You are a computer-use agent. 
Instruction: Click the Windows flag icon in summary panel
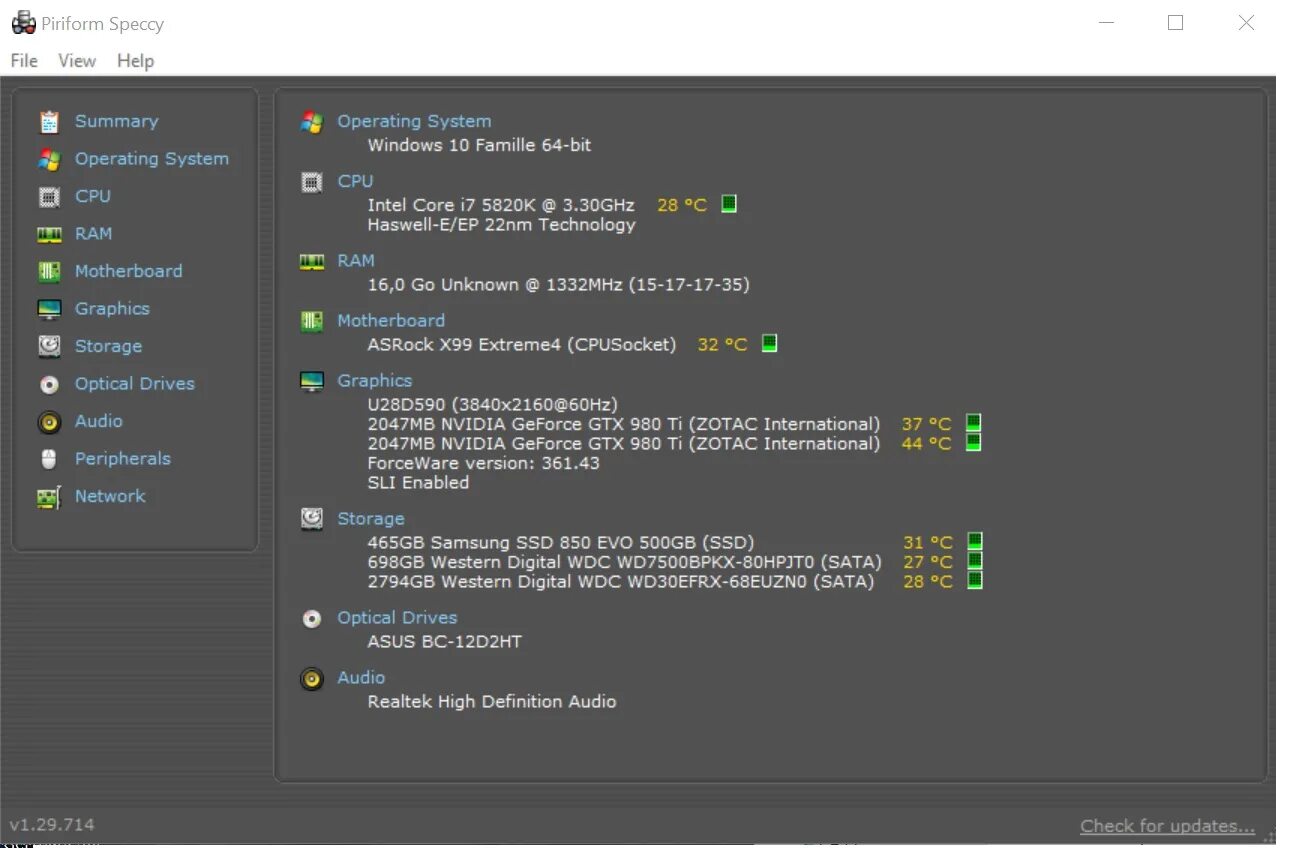[x=312, y=122]
